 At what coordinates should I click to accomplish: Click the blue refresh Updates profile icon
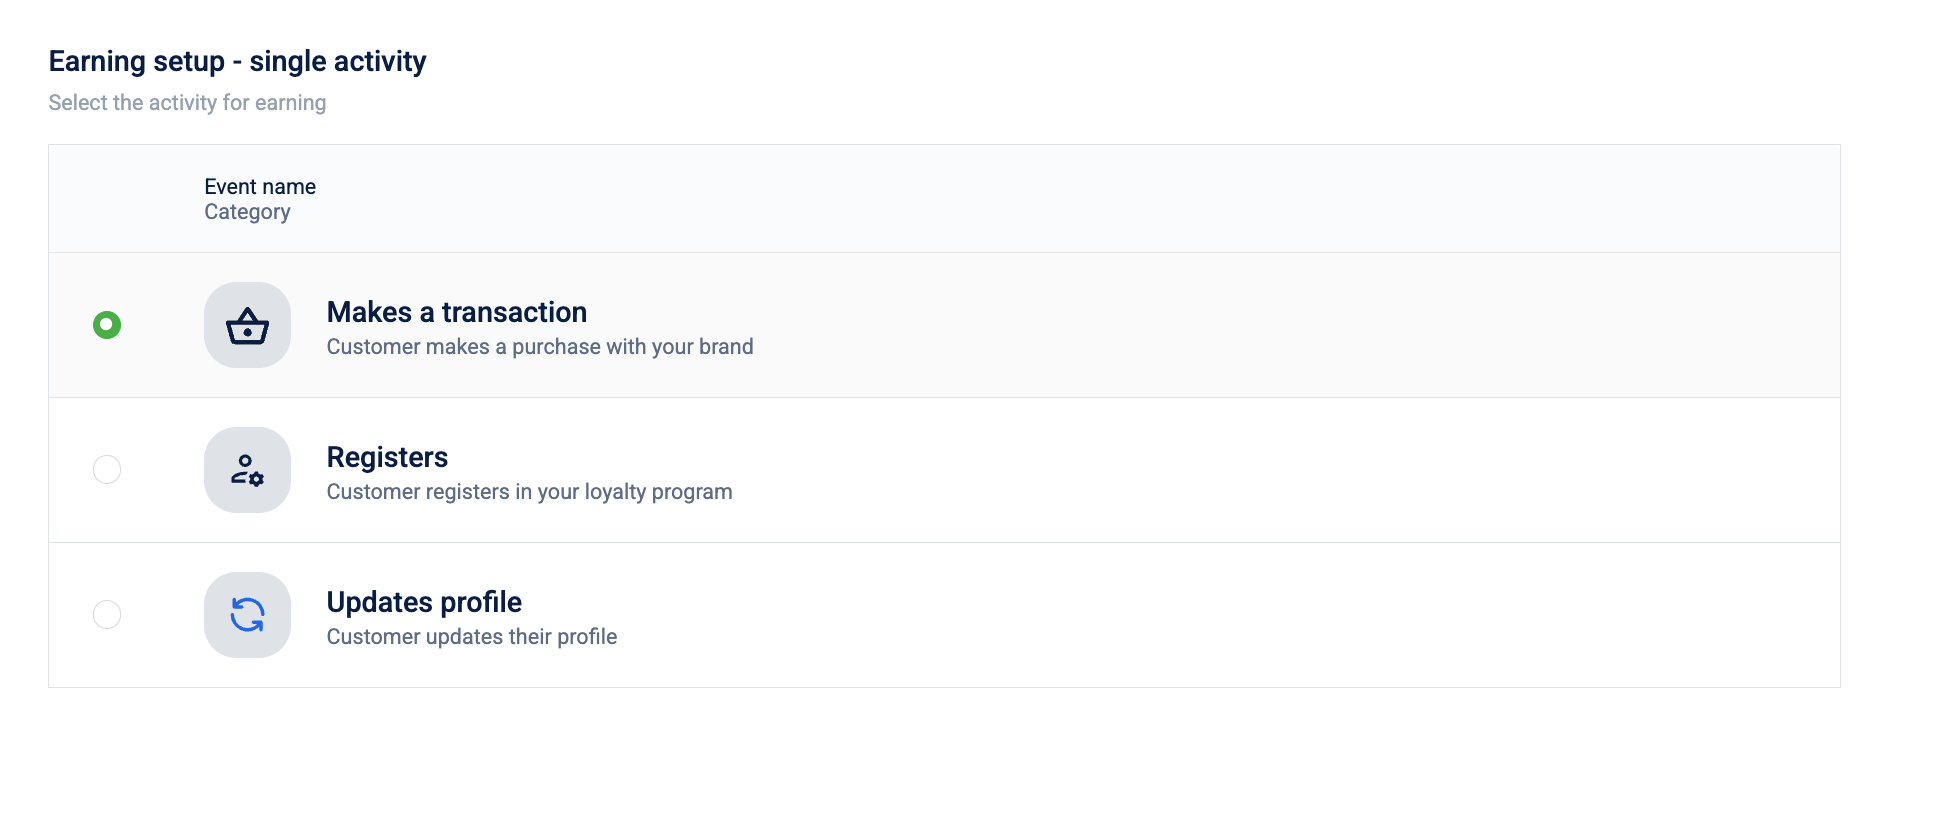click(x=247, y=615)
